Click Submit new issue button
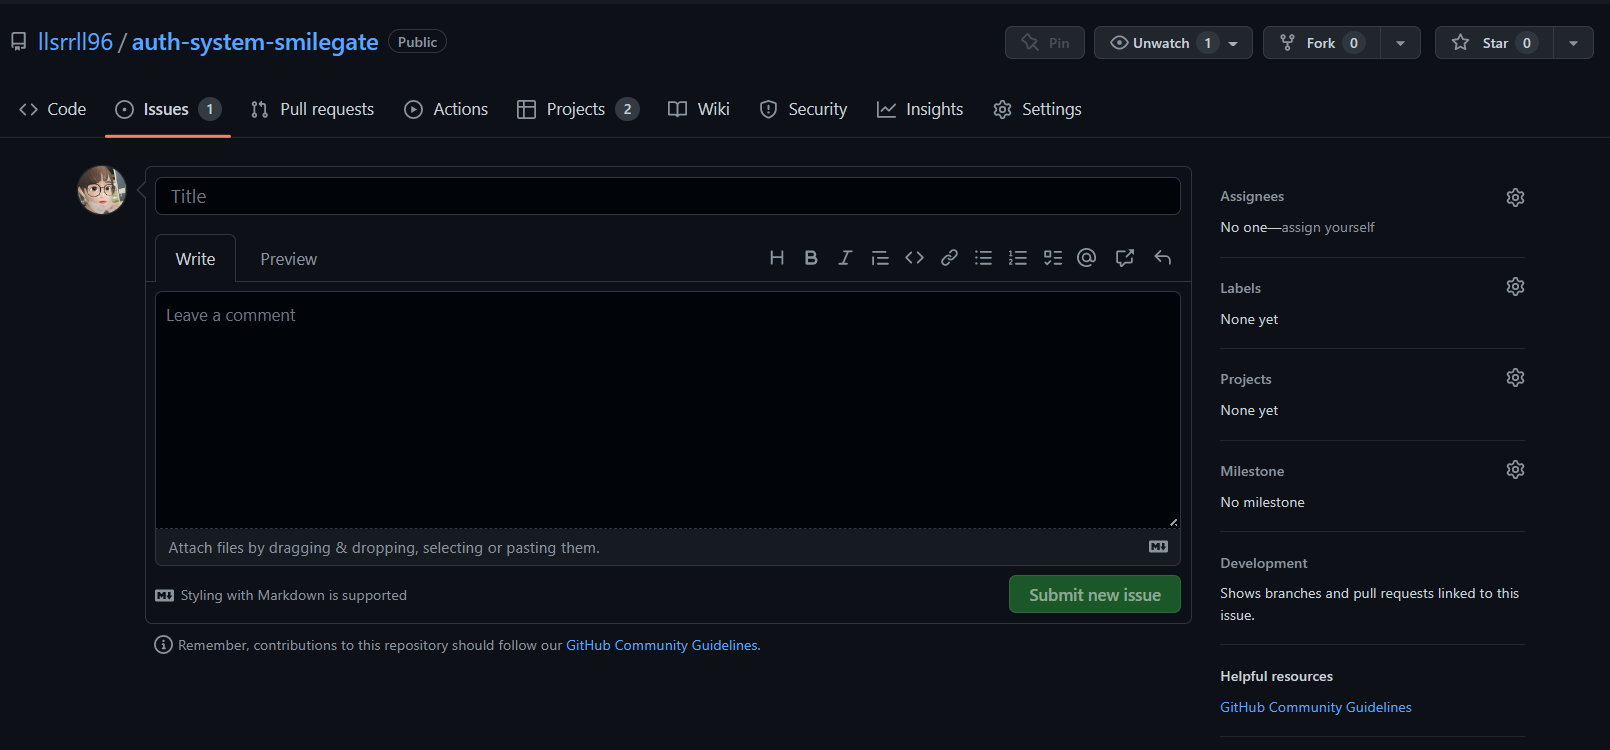The image size is (1610, 750). pyautogui.click(x=1095, y=594)
